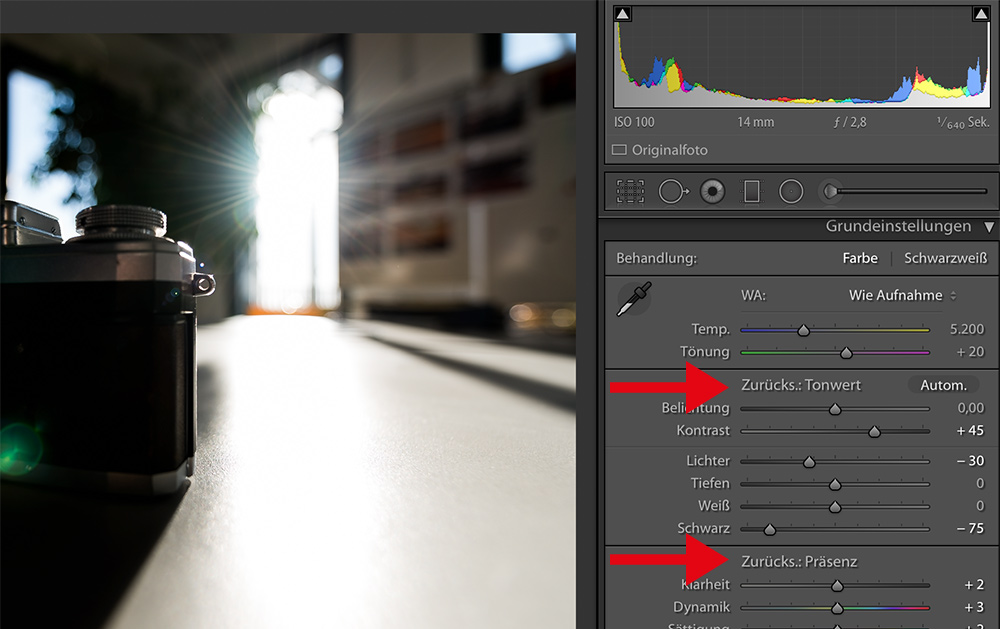Click 'Zurücks.: Tonwert' to reset tone
This screenshot has height=629, width=1000.
[800, 385]
